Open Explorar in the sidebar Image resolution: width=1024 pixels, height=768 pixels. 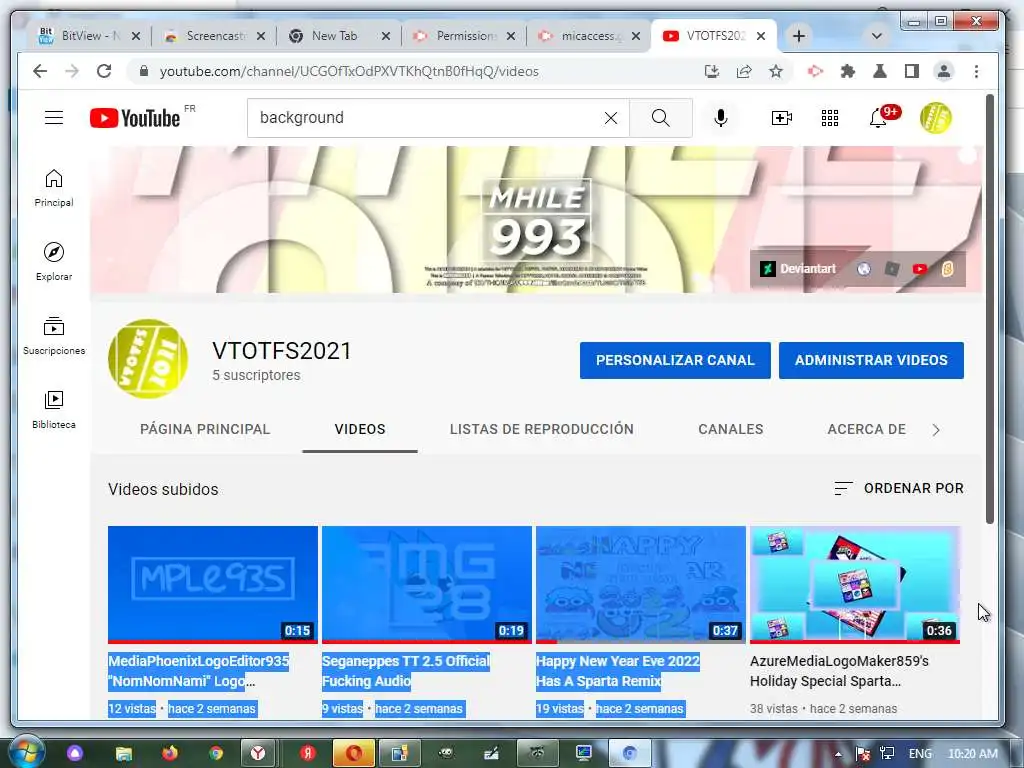click(x=54, y=261)
